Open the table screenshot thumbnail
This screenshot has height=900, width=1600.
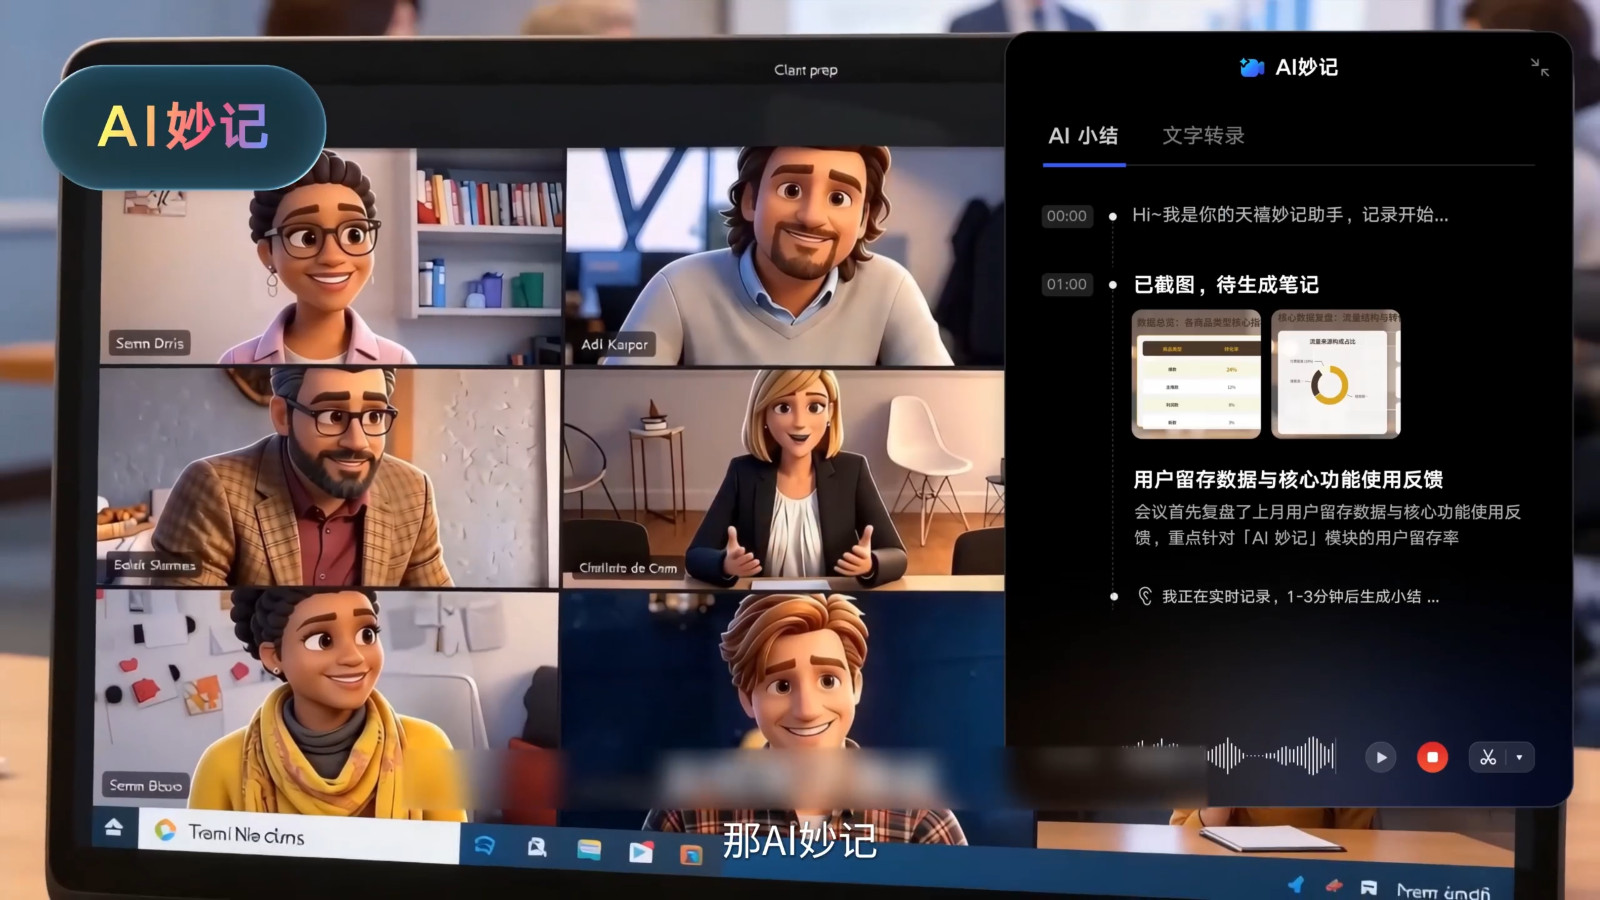tap(1196, 374)
